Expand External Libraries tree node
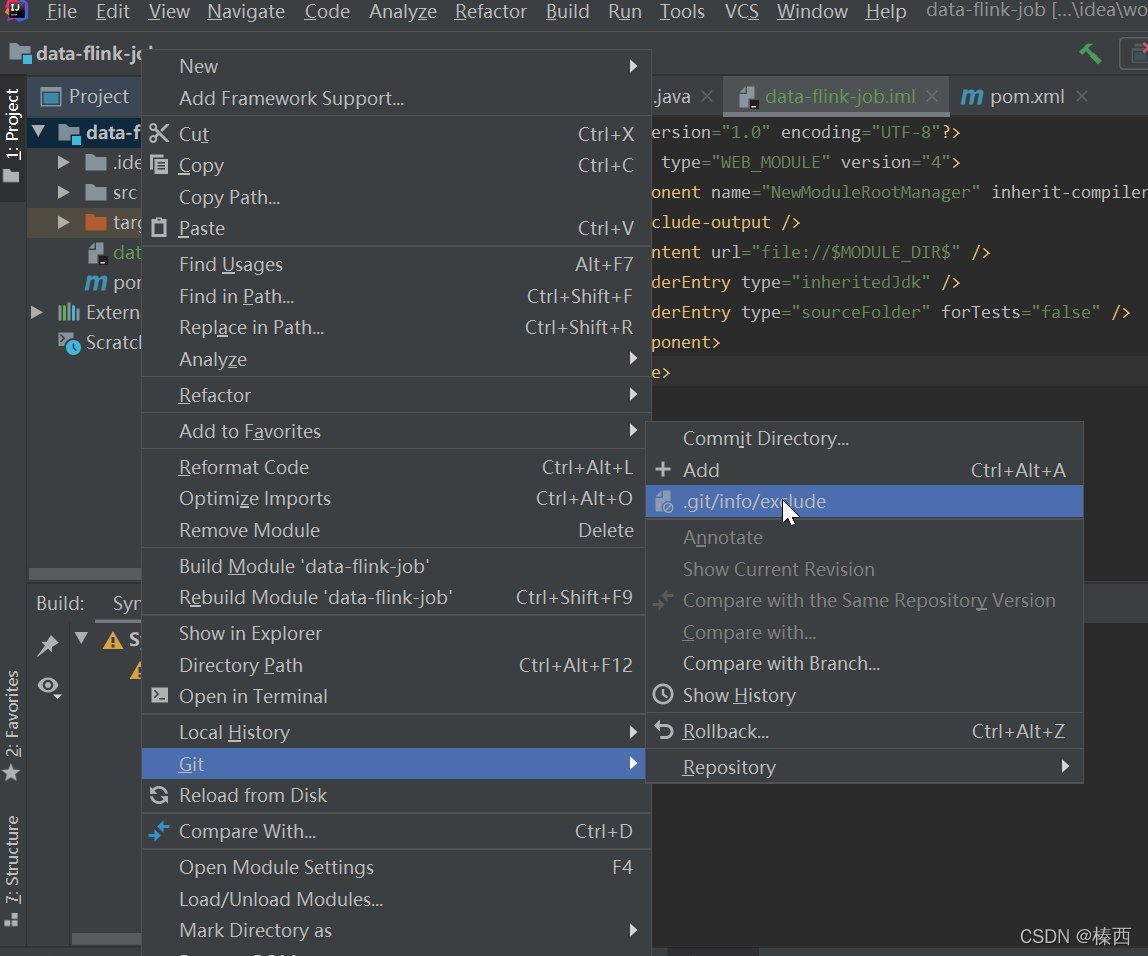1148x956 pixels. tap(37, 312)
